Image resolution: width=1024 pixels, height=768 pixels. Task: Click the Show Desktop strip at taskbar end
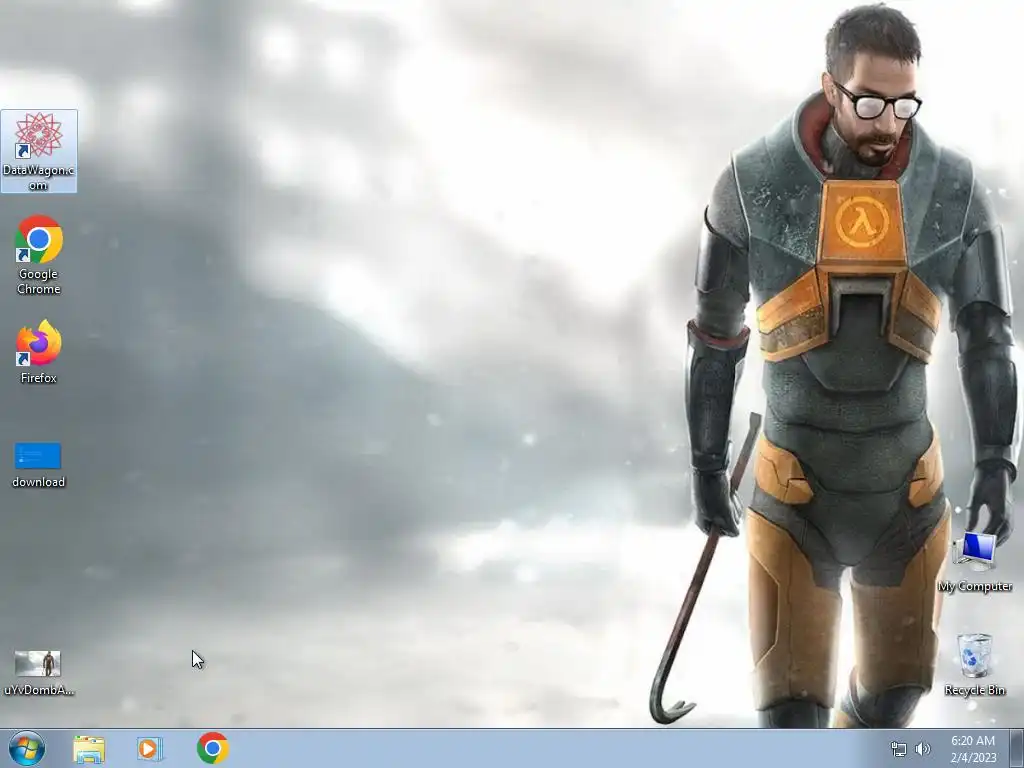[x=1016, y=748]
